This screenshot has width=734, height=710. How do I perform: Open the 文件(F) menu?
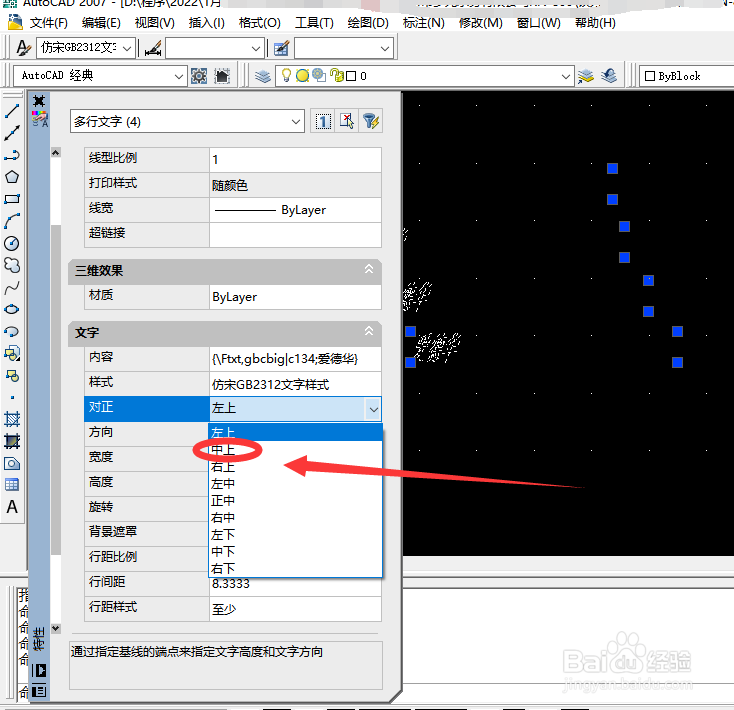(49, 22)
